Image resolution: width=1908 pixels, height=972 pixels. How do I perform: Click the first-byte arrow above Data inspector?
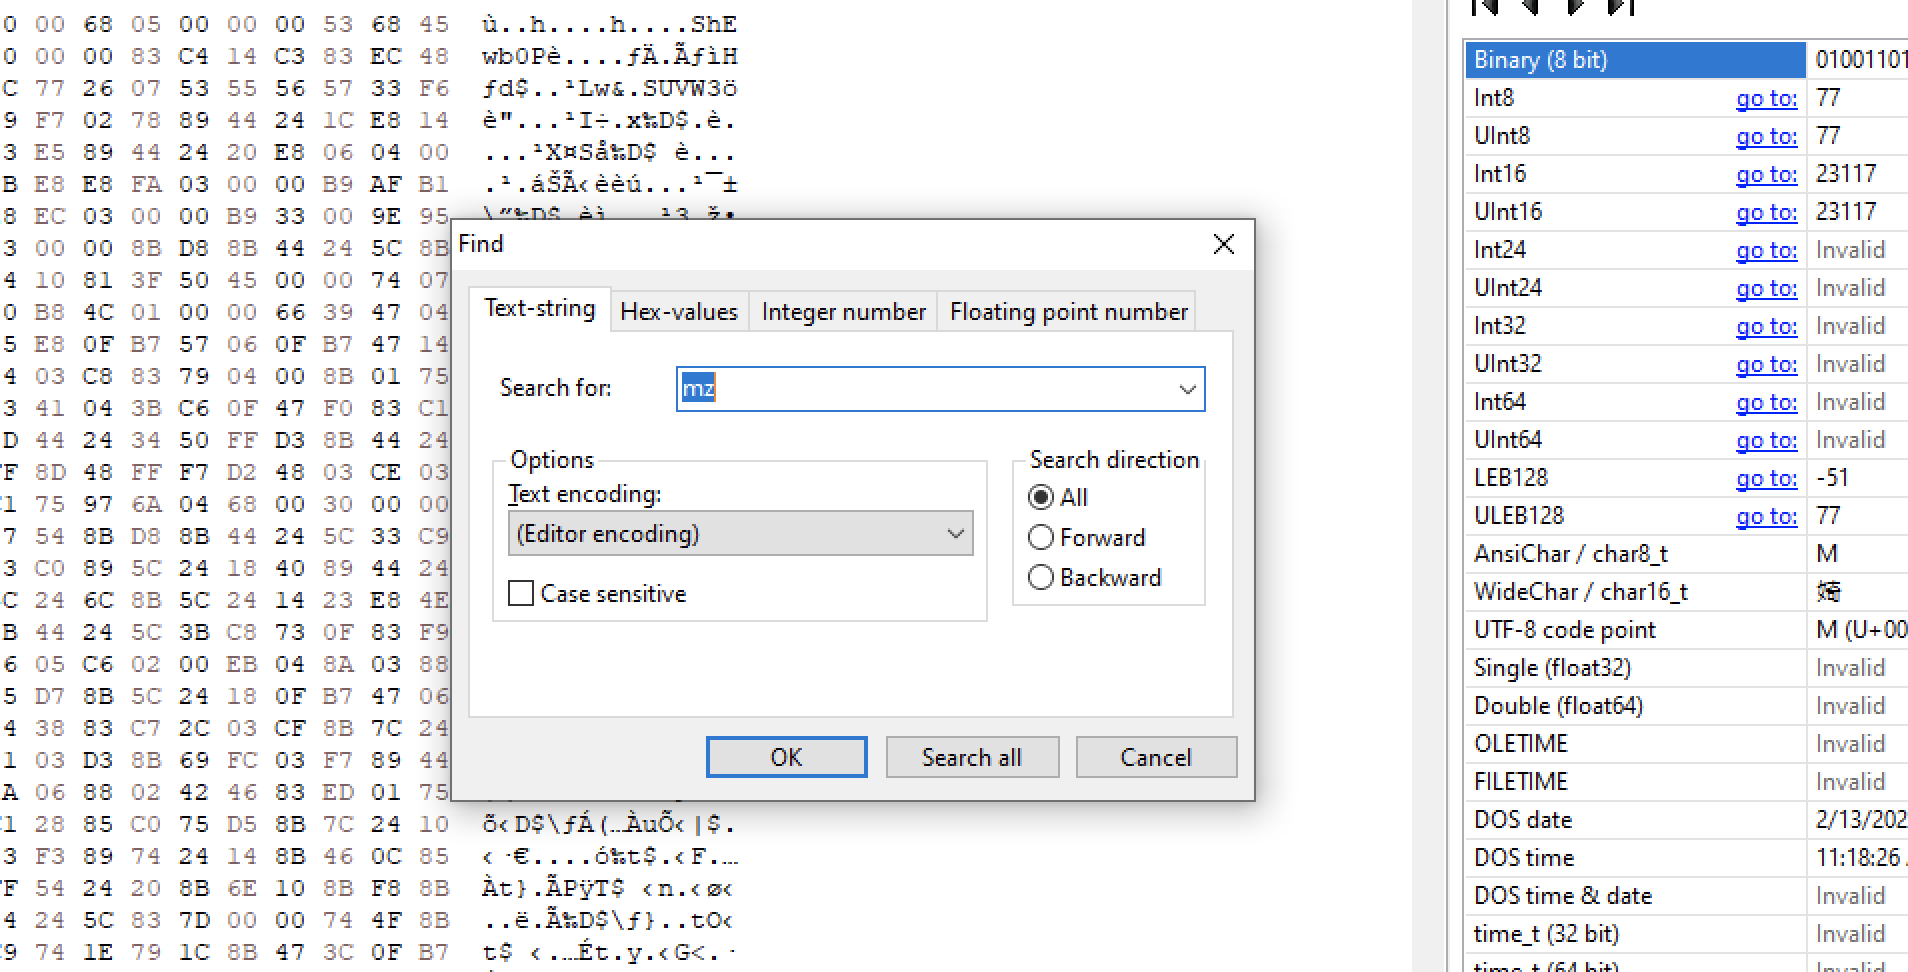1486,7
